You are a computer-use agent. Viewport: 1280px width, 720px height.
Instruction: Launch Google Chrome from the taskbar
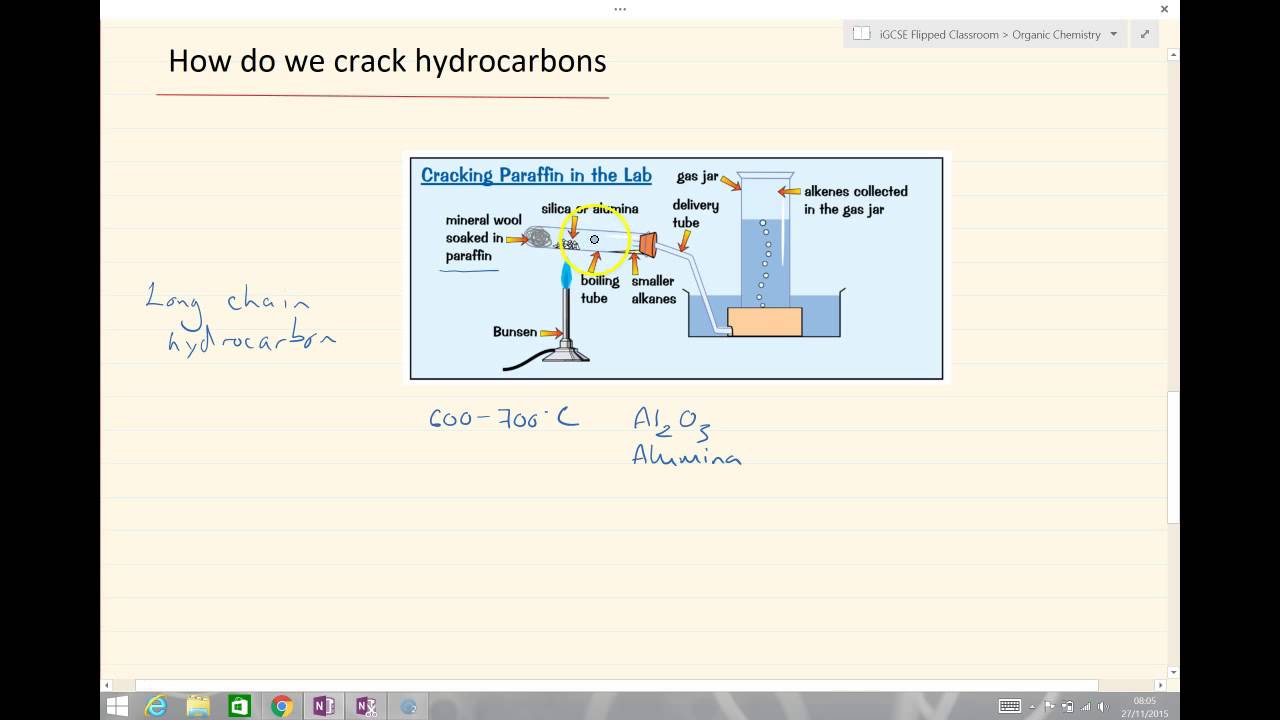coord(282,706)
